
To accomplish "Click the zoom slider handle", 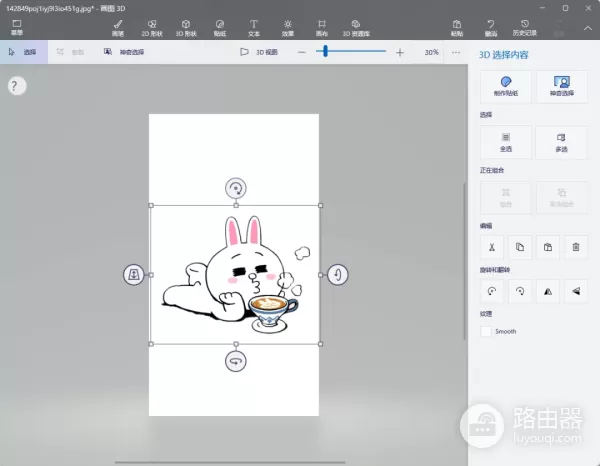I will tap(325, 52).
